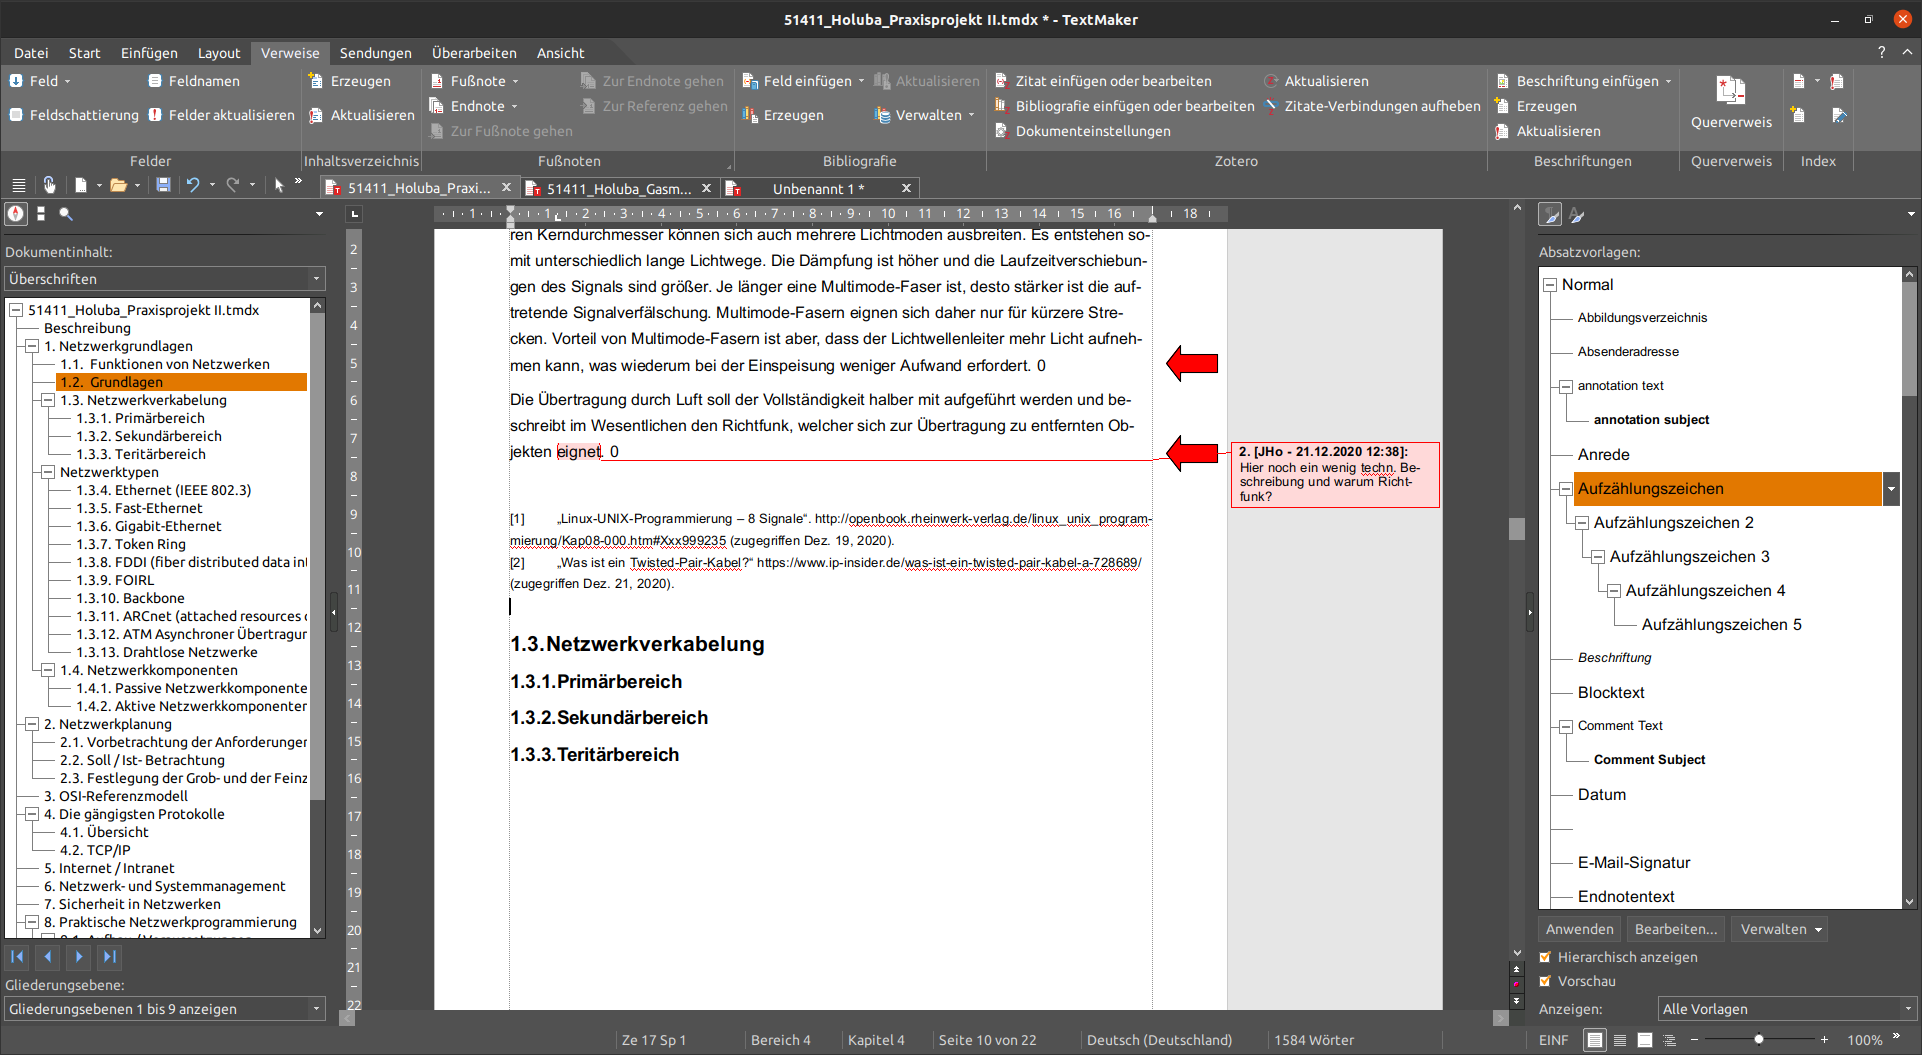Select Blocktext paragraph style
The height and width of the screenshot is (1055, 1922).
point(1610,692)
